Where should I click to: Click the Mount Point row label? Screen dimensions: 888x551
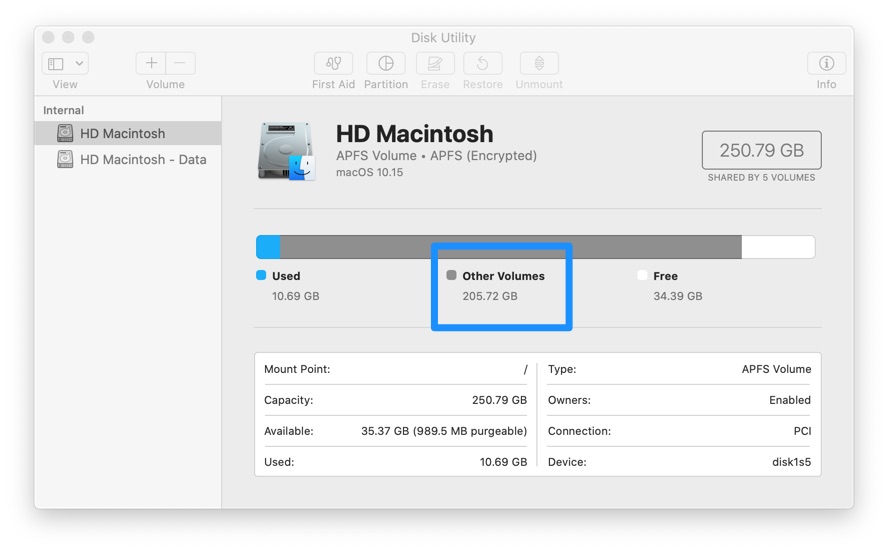(x=297, y=369)
